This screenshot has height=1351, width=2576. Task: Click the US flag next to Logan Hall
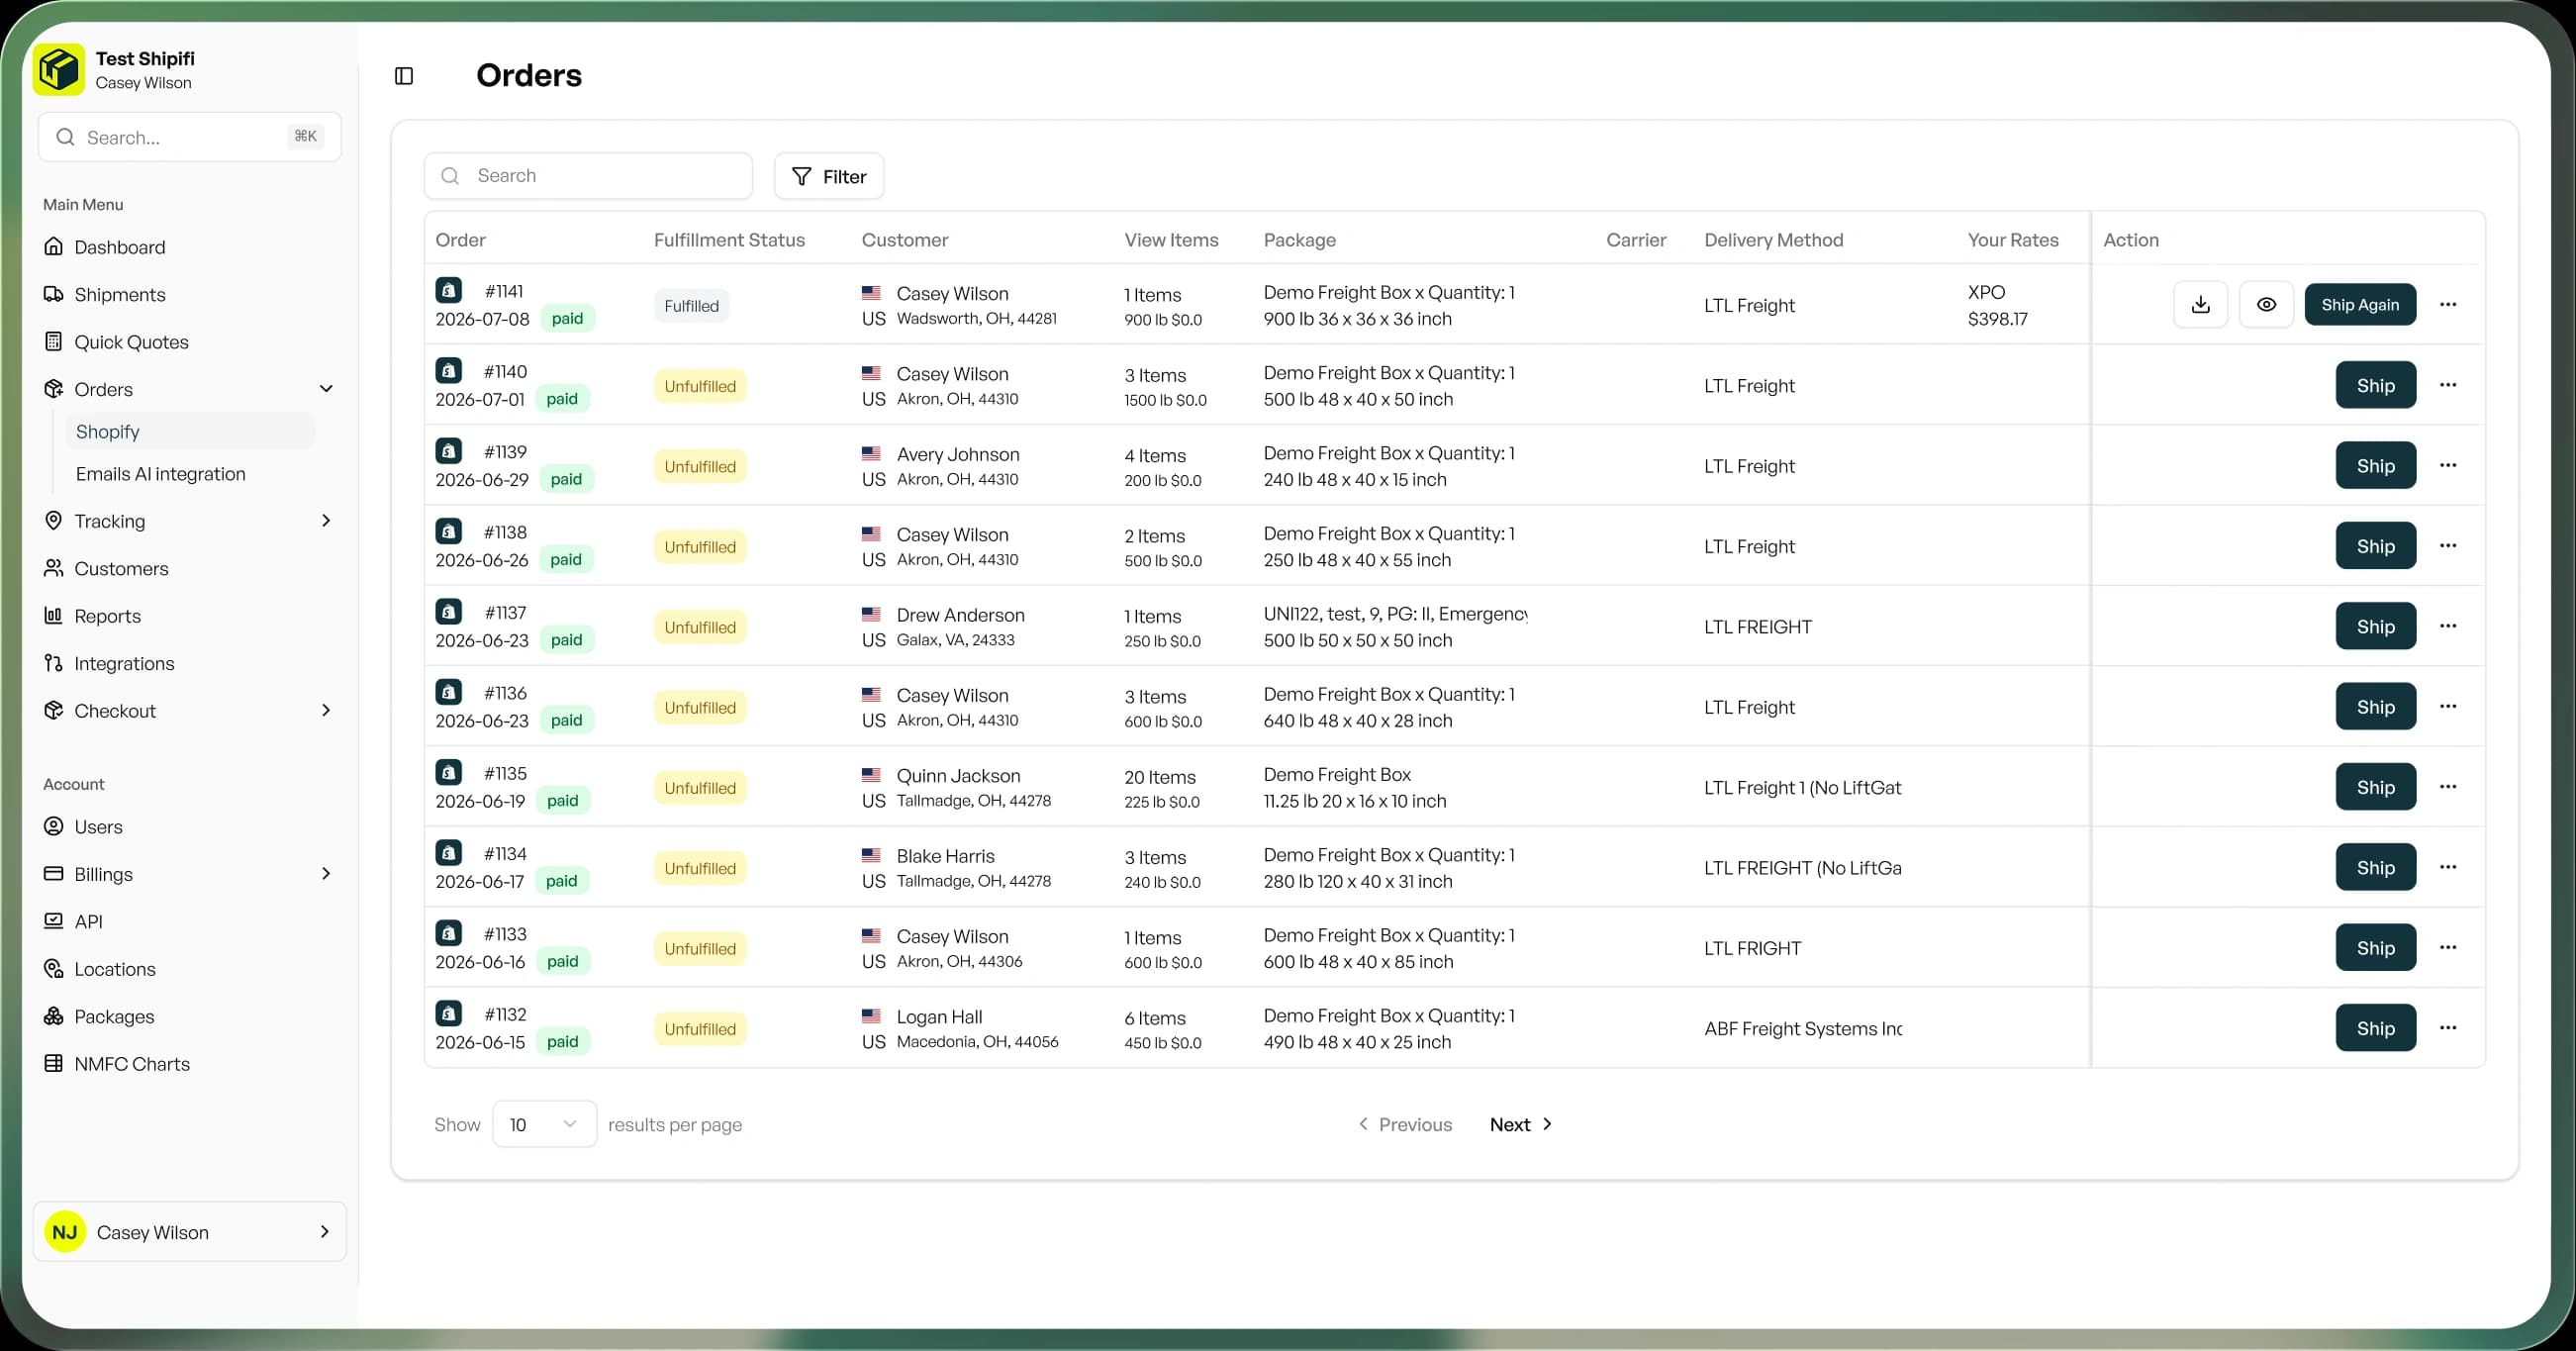pyautogui.click(x=871, y=1015)
